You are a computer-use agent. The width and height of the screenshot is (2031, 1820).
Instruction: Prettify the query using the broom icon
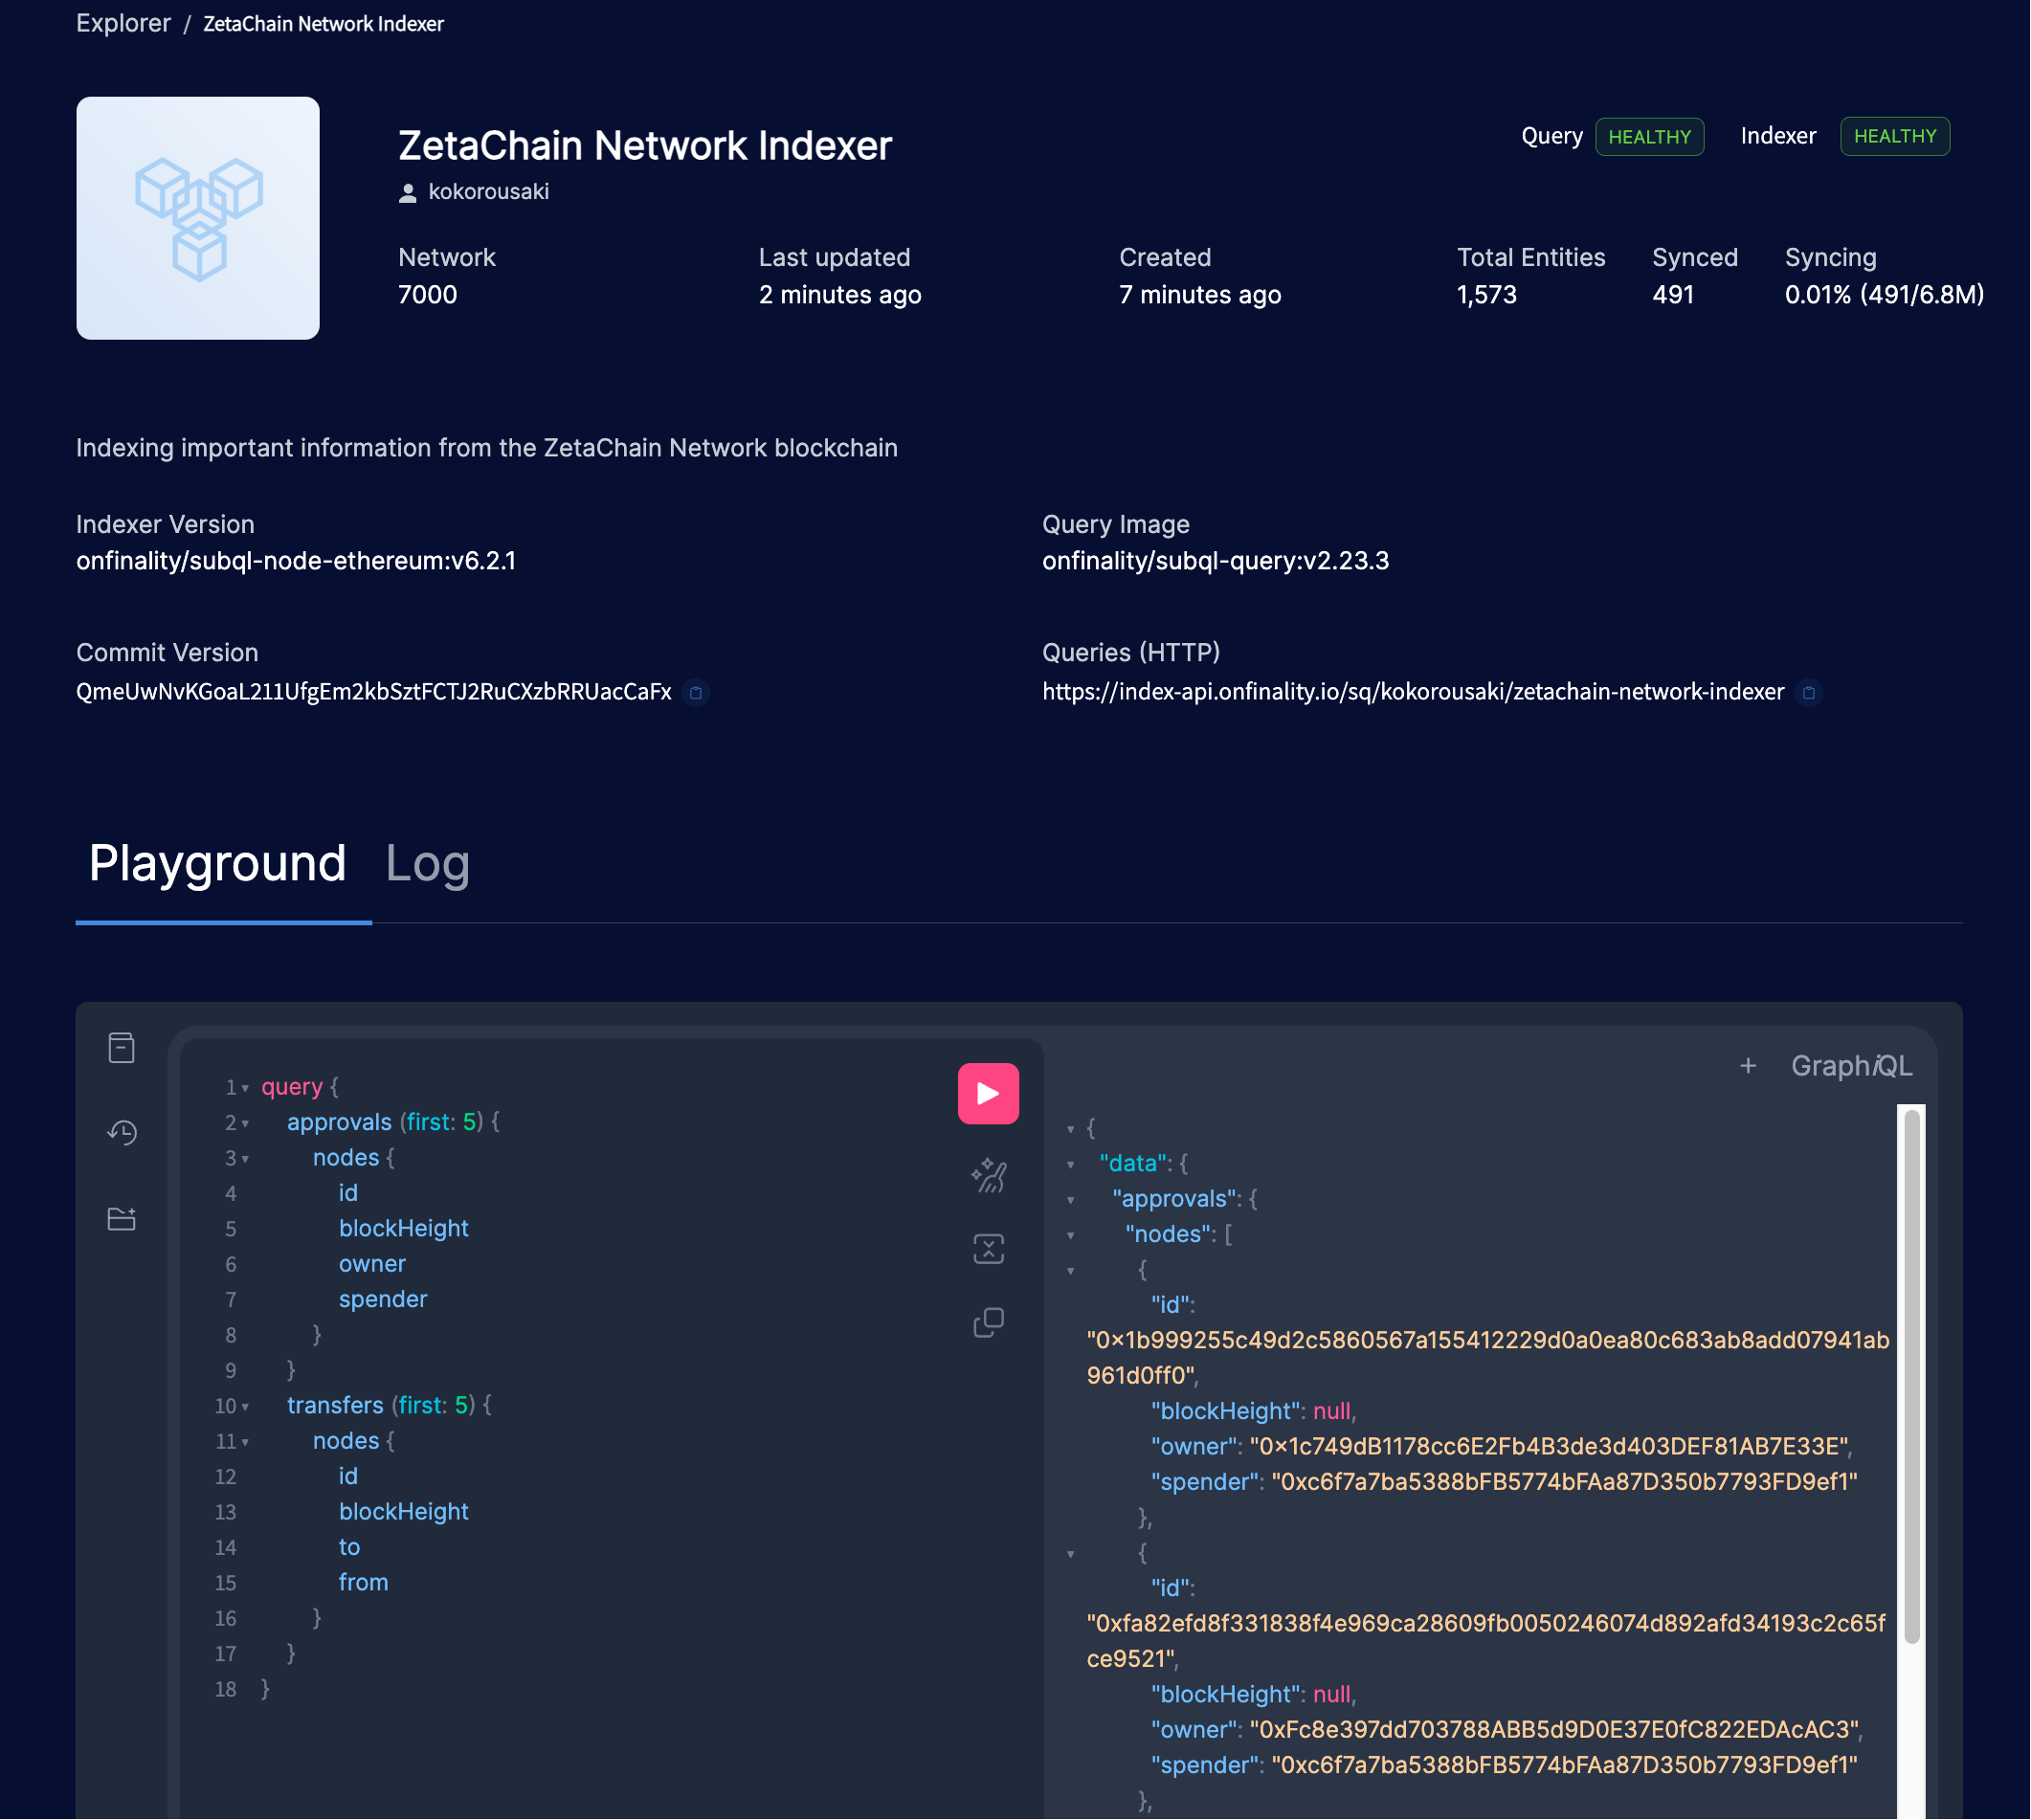[988, 1177]
